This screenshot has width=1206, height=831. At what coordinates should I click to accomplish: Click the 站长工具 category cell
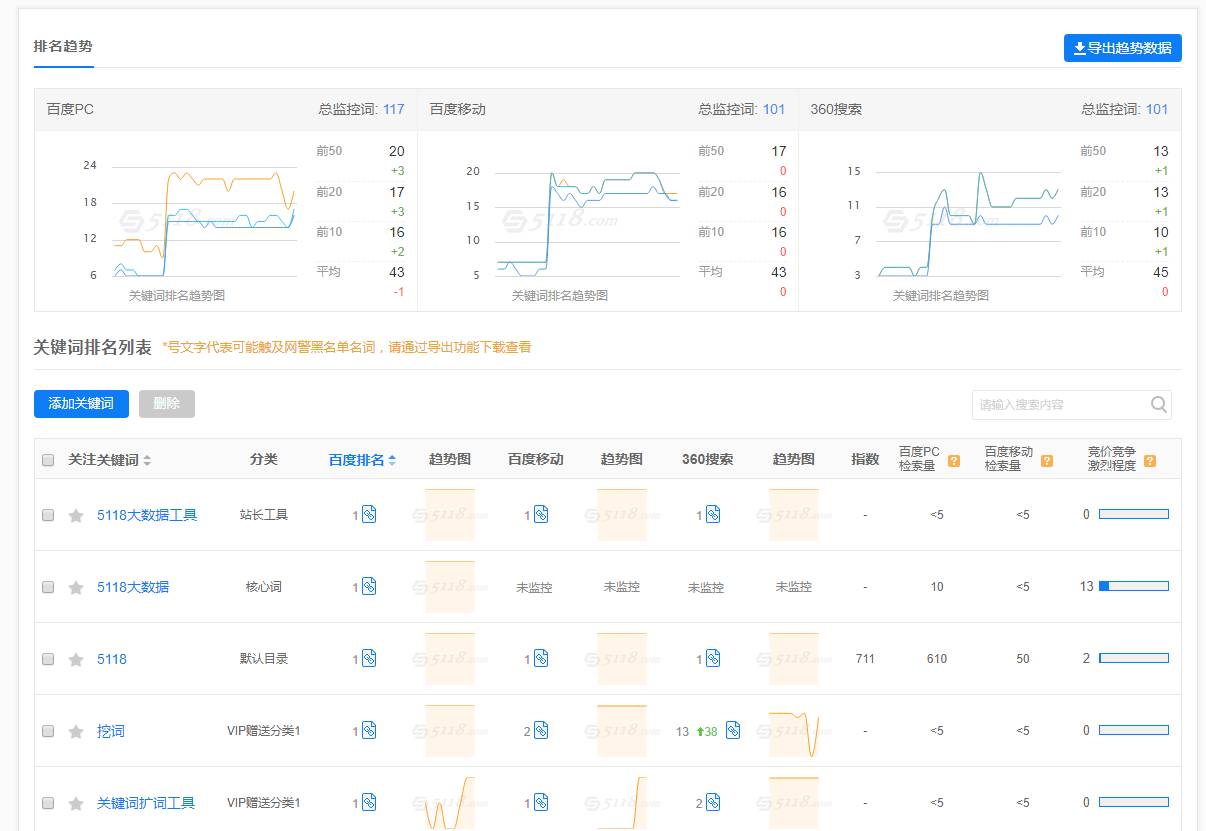coord(264,515)
